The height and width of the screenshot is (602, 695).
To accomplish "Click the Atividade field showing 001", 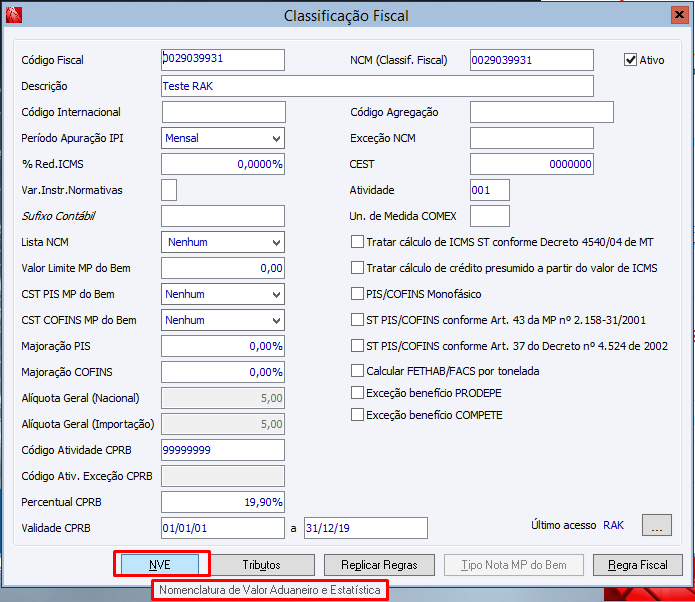I will click(490, 190).
